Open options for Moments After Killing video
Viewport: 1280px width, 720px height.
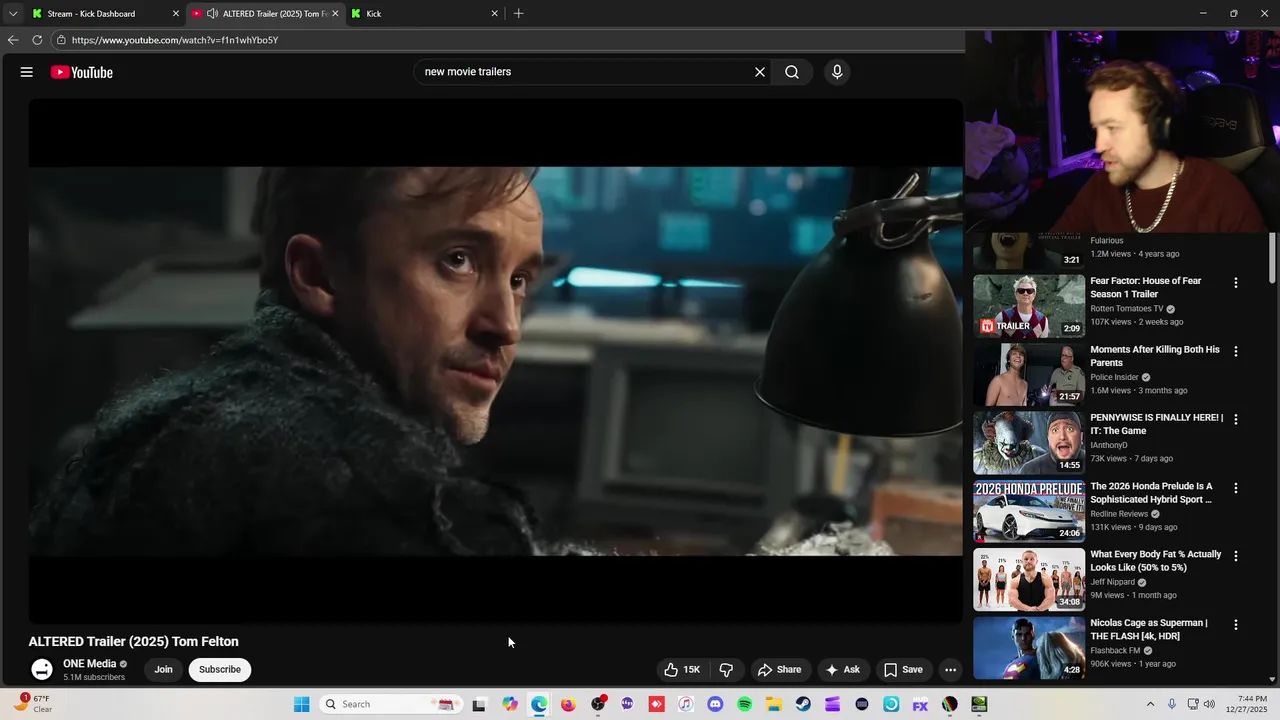1236,351
